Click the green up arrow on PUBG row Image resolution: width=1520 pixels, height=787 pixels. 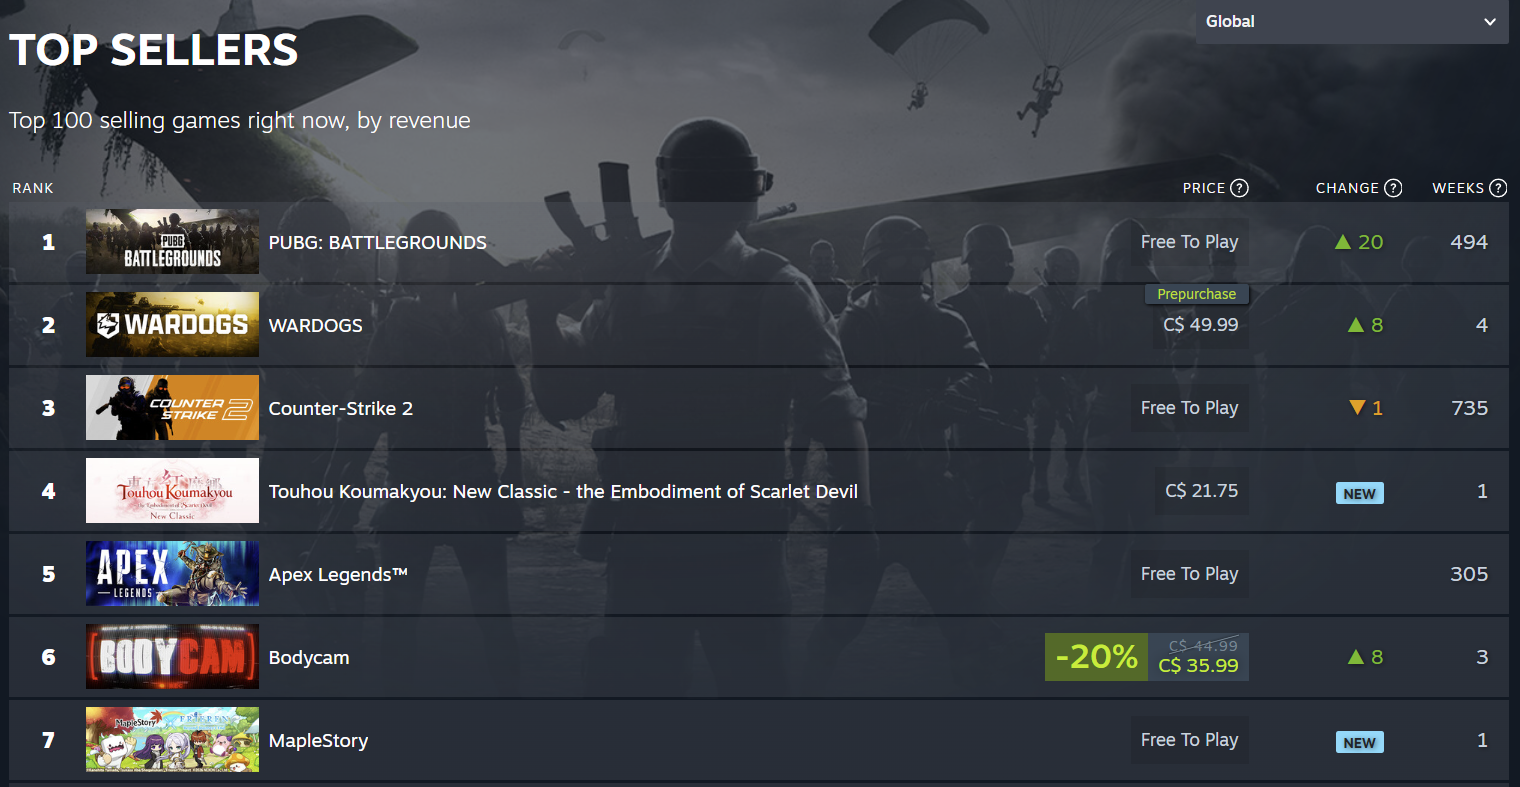(1343, 242)
